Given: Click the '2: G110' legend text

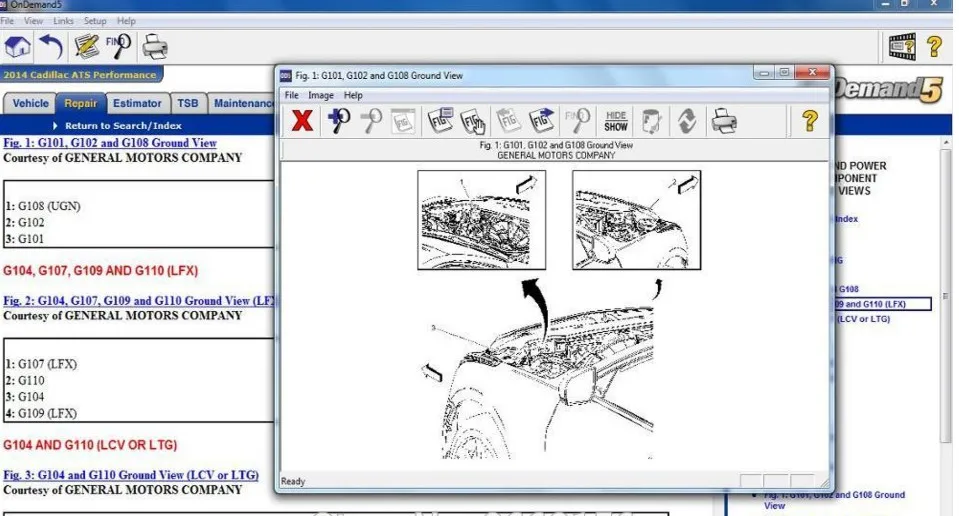Looking at the screenshot, I should point(25,381).
